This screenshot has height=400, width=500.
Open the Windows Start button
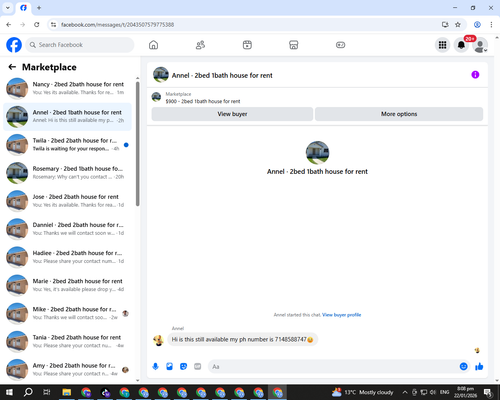pos(9,392)
